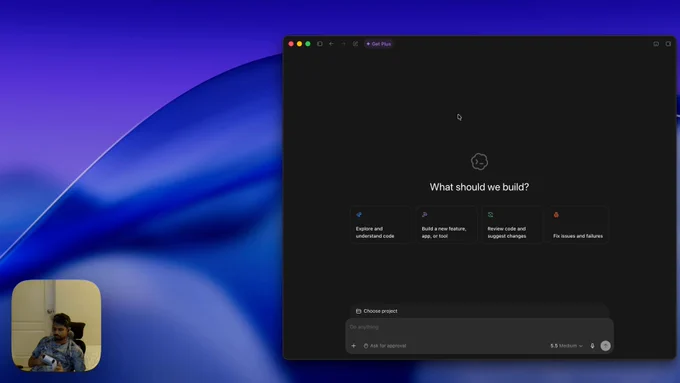Click the Codex logo above the heading
Screen dimensions: 680x383
[479, 161]
